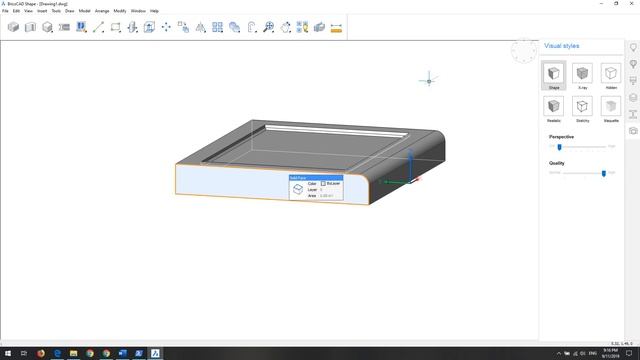
Task: Select the wall/slab tool icon
Action: click(30, 27)
